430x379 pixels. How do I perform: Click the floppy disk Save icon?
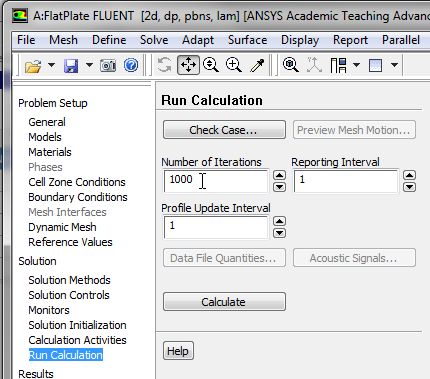click(71, 65)
